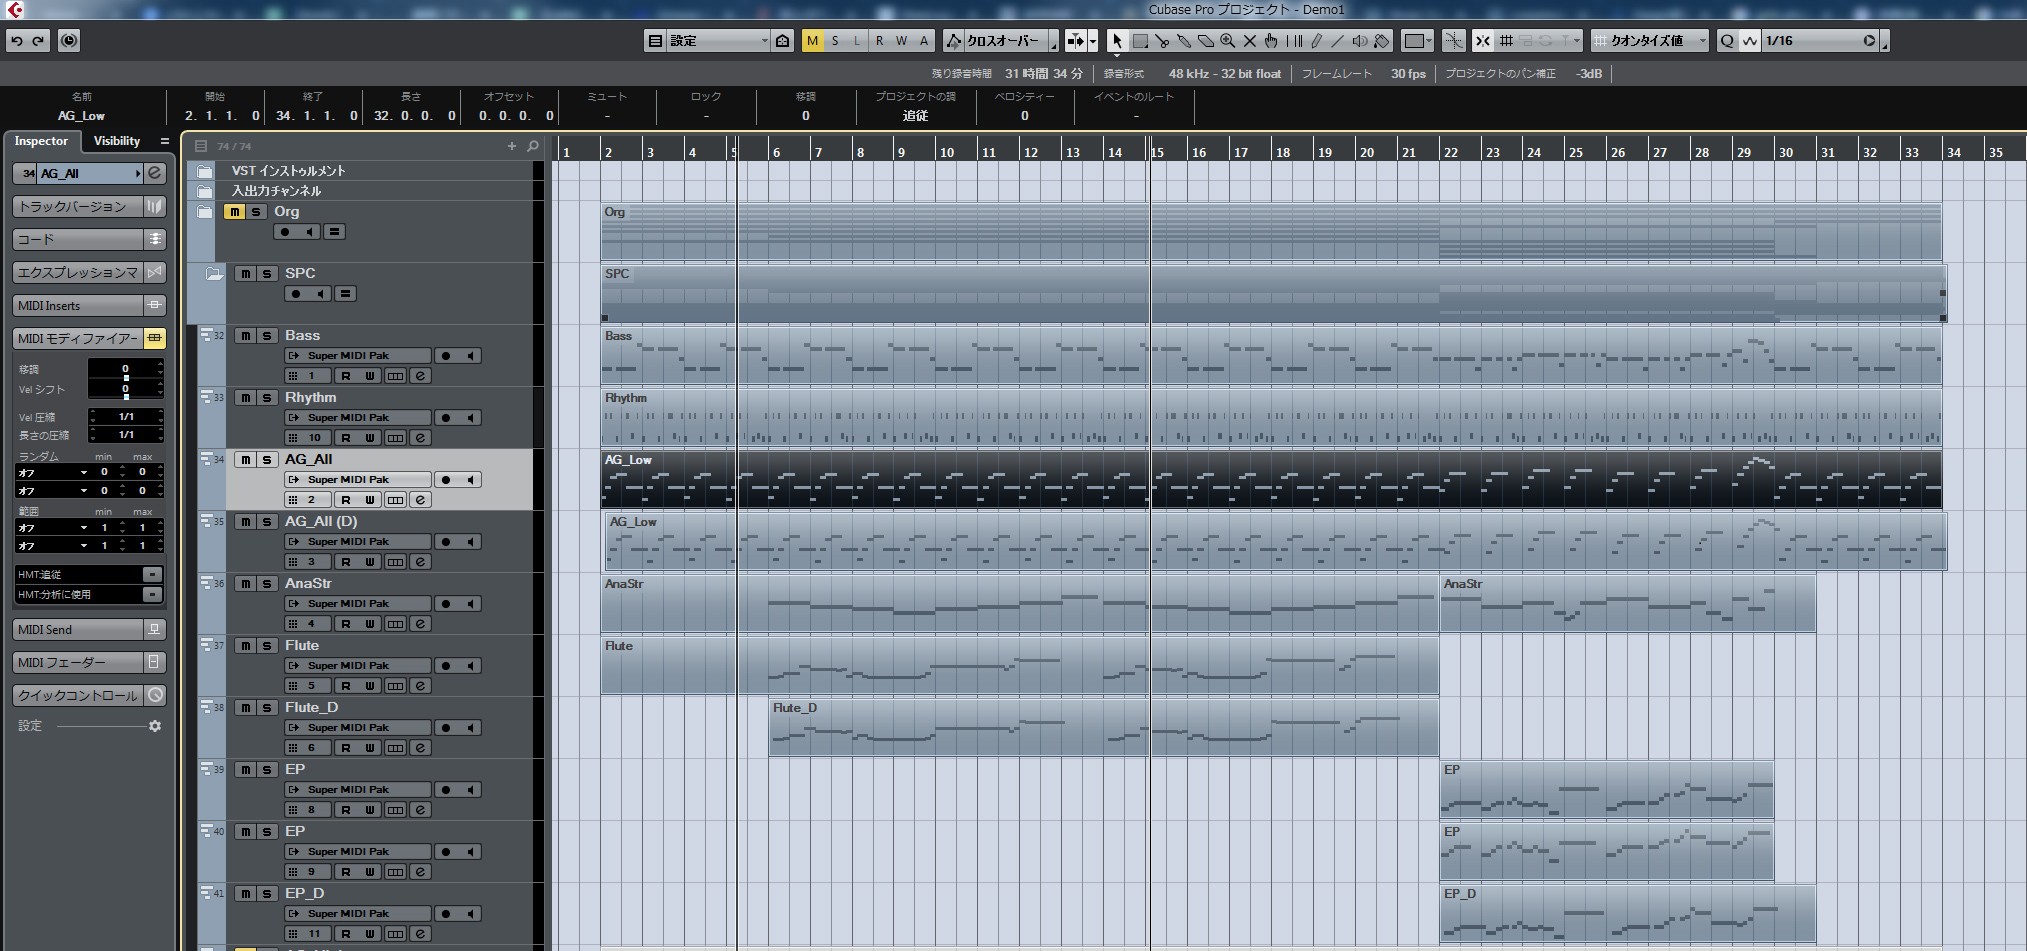Select the Mute X tool
The image size is (2027, 951).
[1250, 41]
